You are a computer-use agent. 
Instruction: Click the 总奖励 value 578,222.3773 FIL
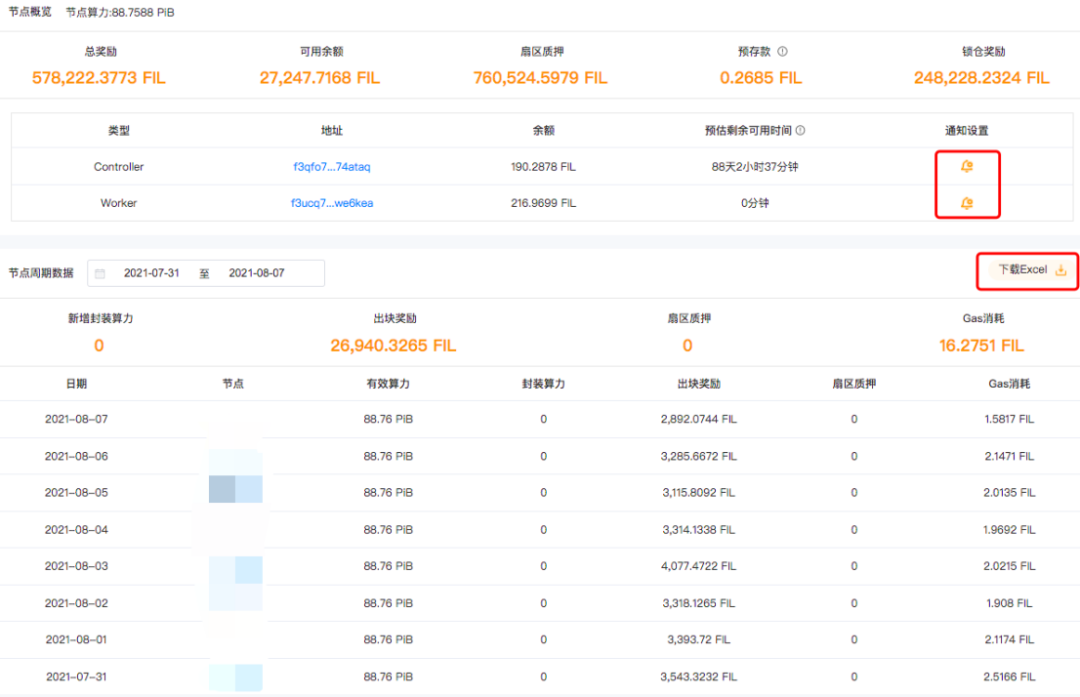point(99,78)
